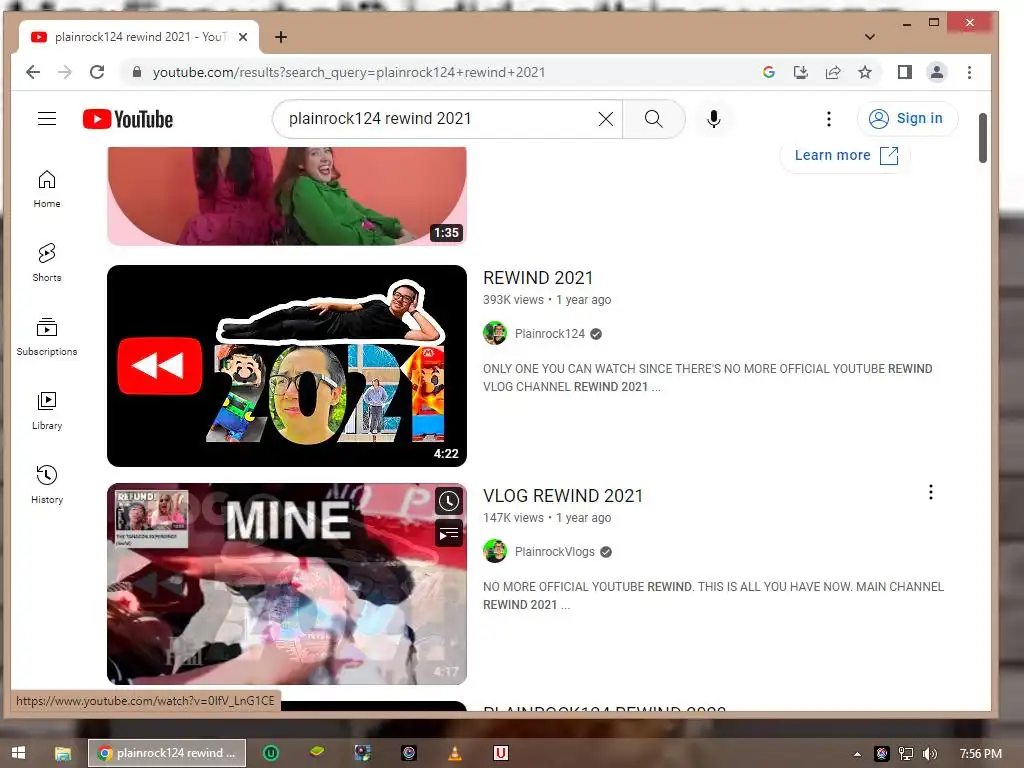Image resolution: width=1024 pixels, height=768 pixels.
Task: Add VLOG REWIND 2021 to Watch later
Action: [x=449, y=502]
